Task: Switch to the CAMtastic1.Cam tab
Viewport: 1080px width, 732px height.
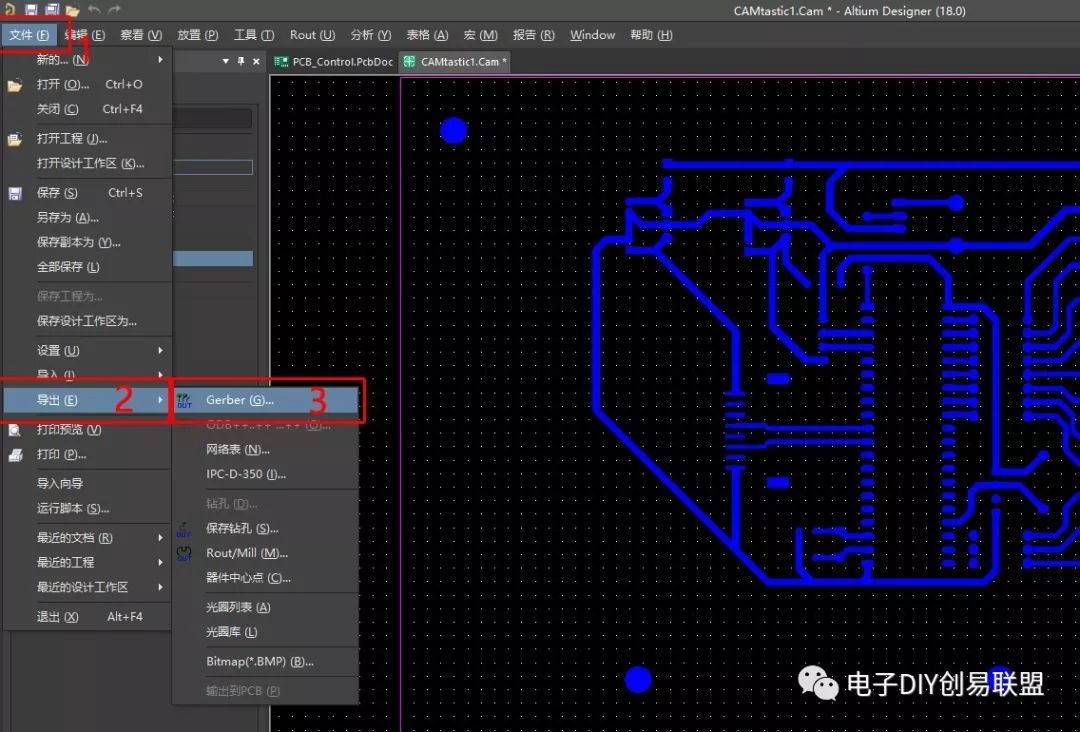Action: 455,61
